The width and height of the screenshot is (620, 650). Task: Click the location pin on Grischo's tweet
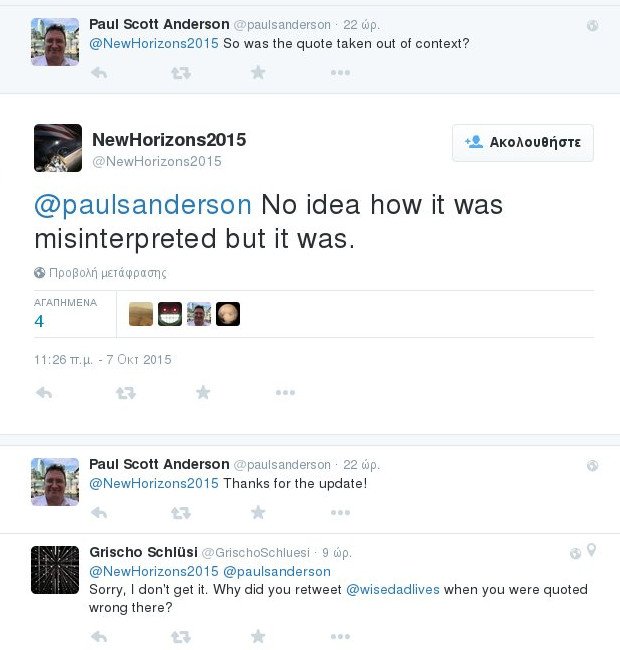pos(592,551)
